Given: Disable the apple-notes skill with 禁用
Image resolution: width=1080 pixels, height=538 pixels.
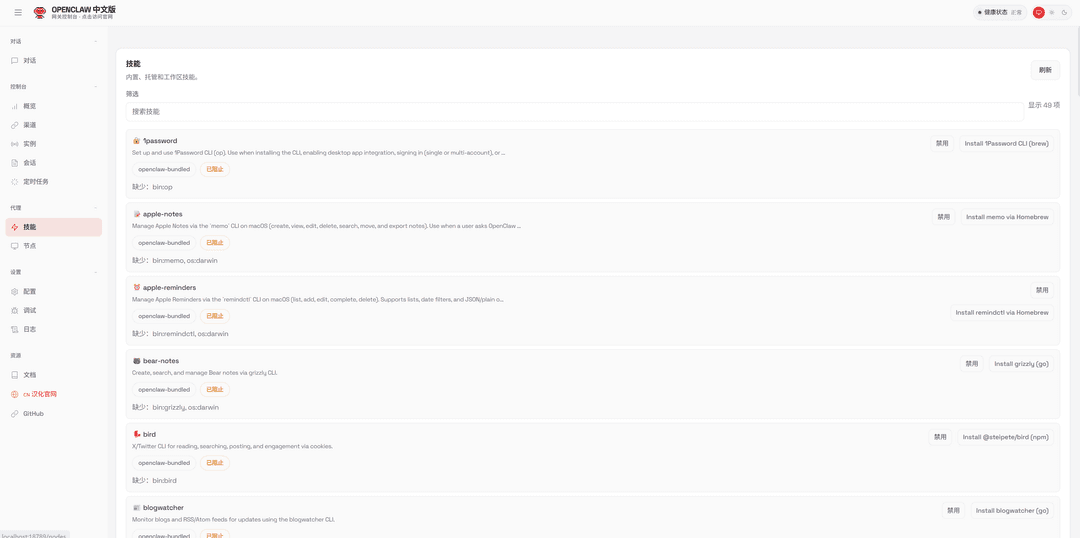Looking at the screenshot, I should point(944,217).
